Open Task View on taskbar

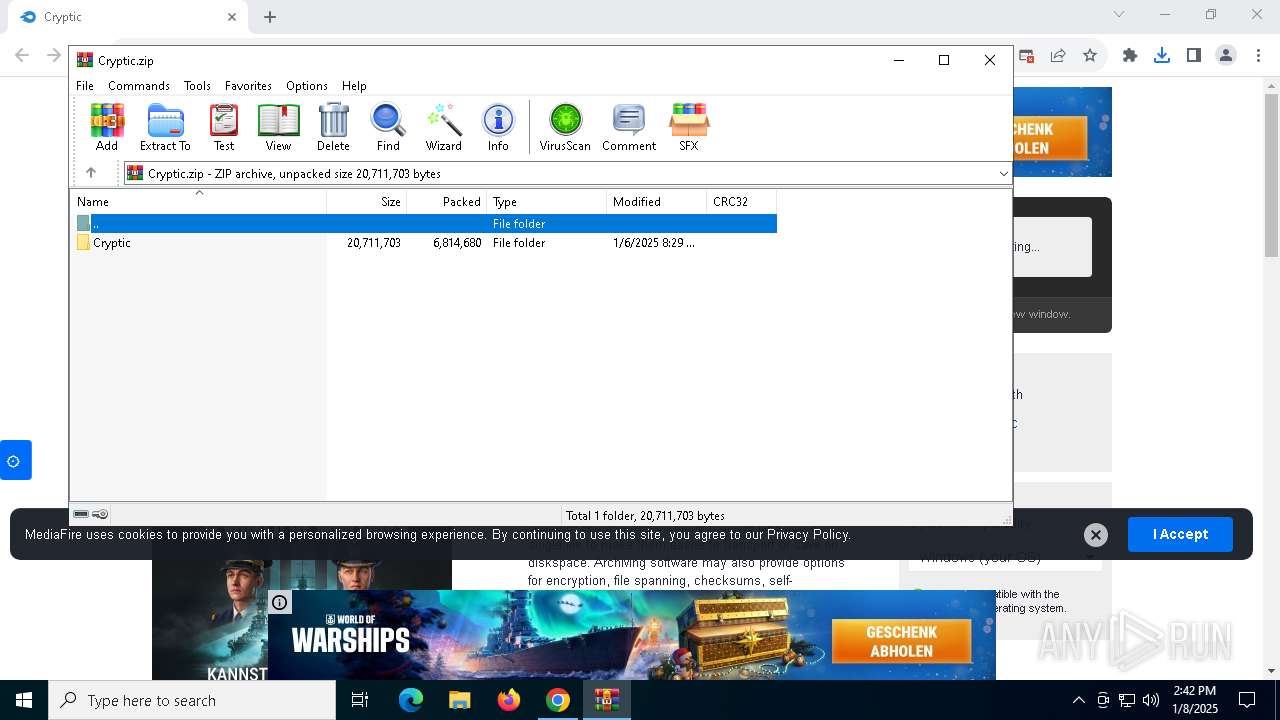point(360,700)
